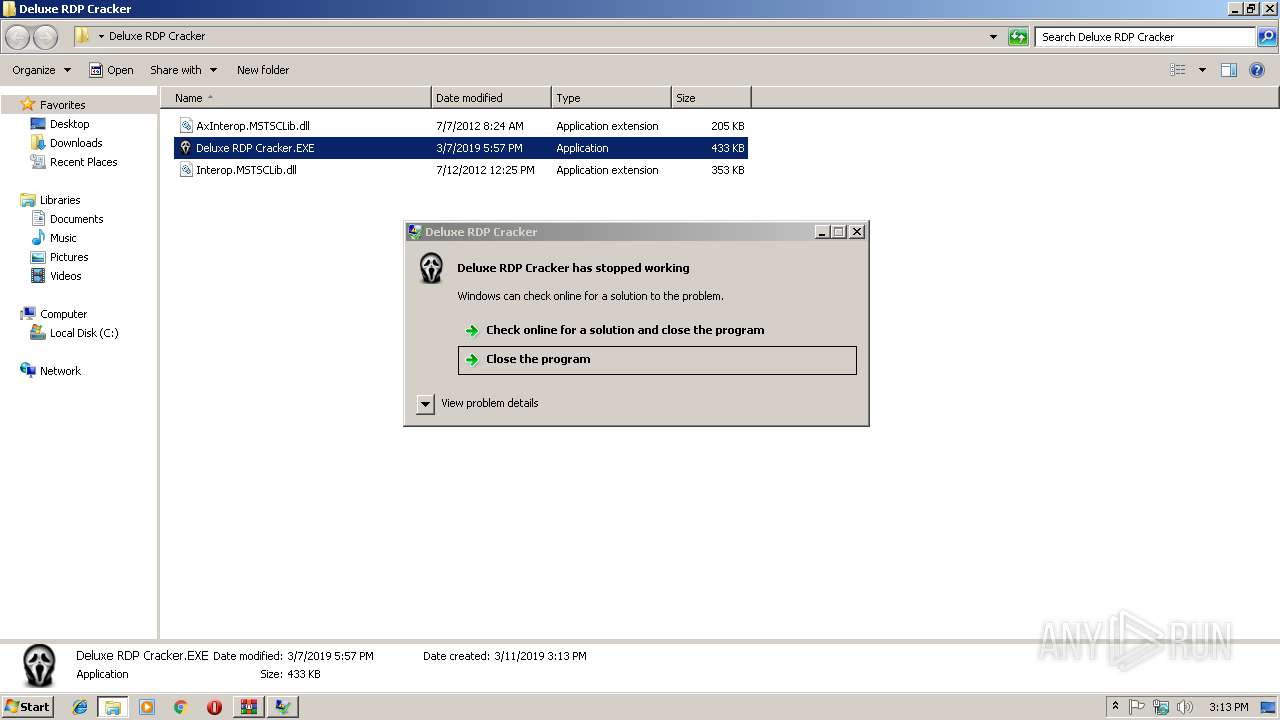
Task: Open the Organize dropdown menu
Action: (x=42, y=70)
